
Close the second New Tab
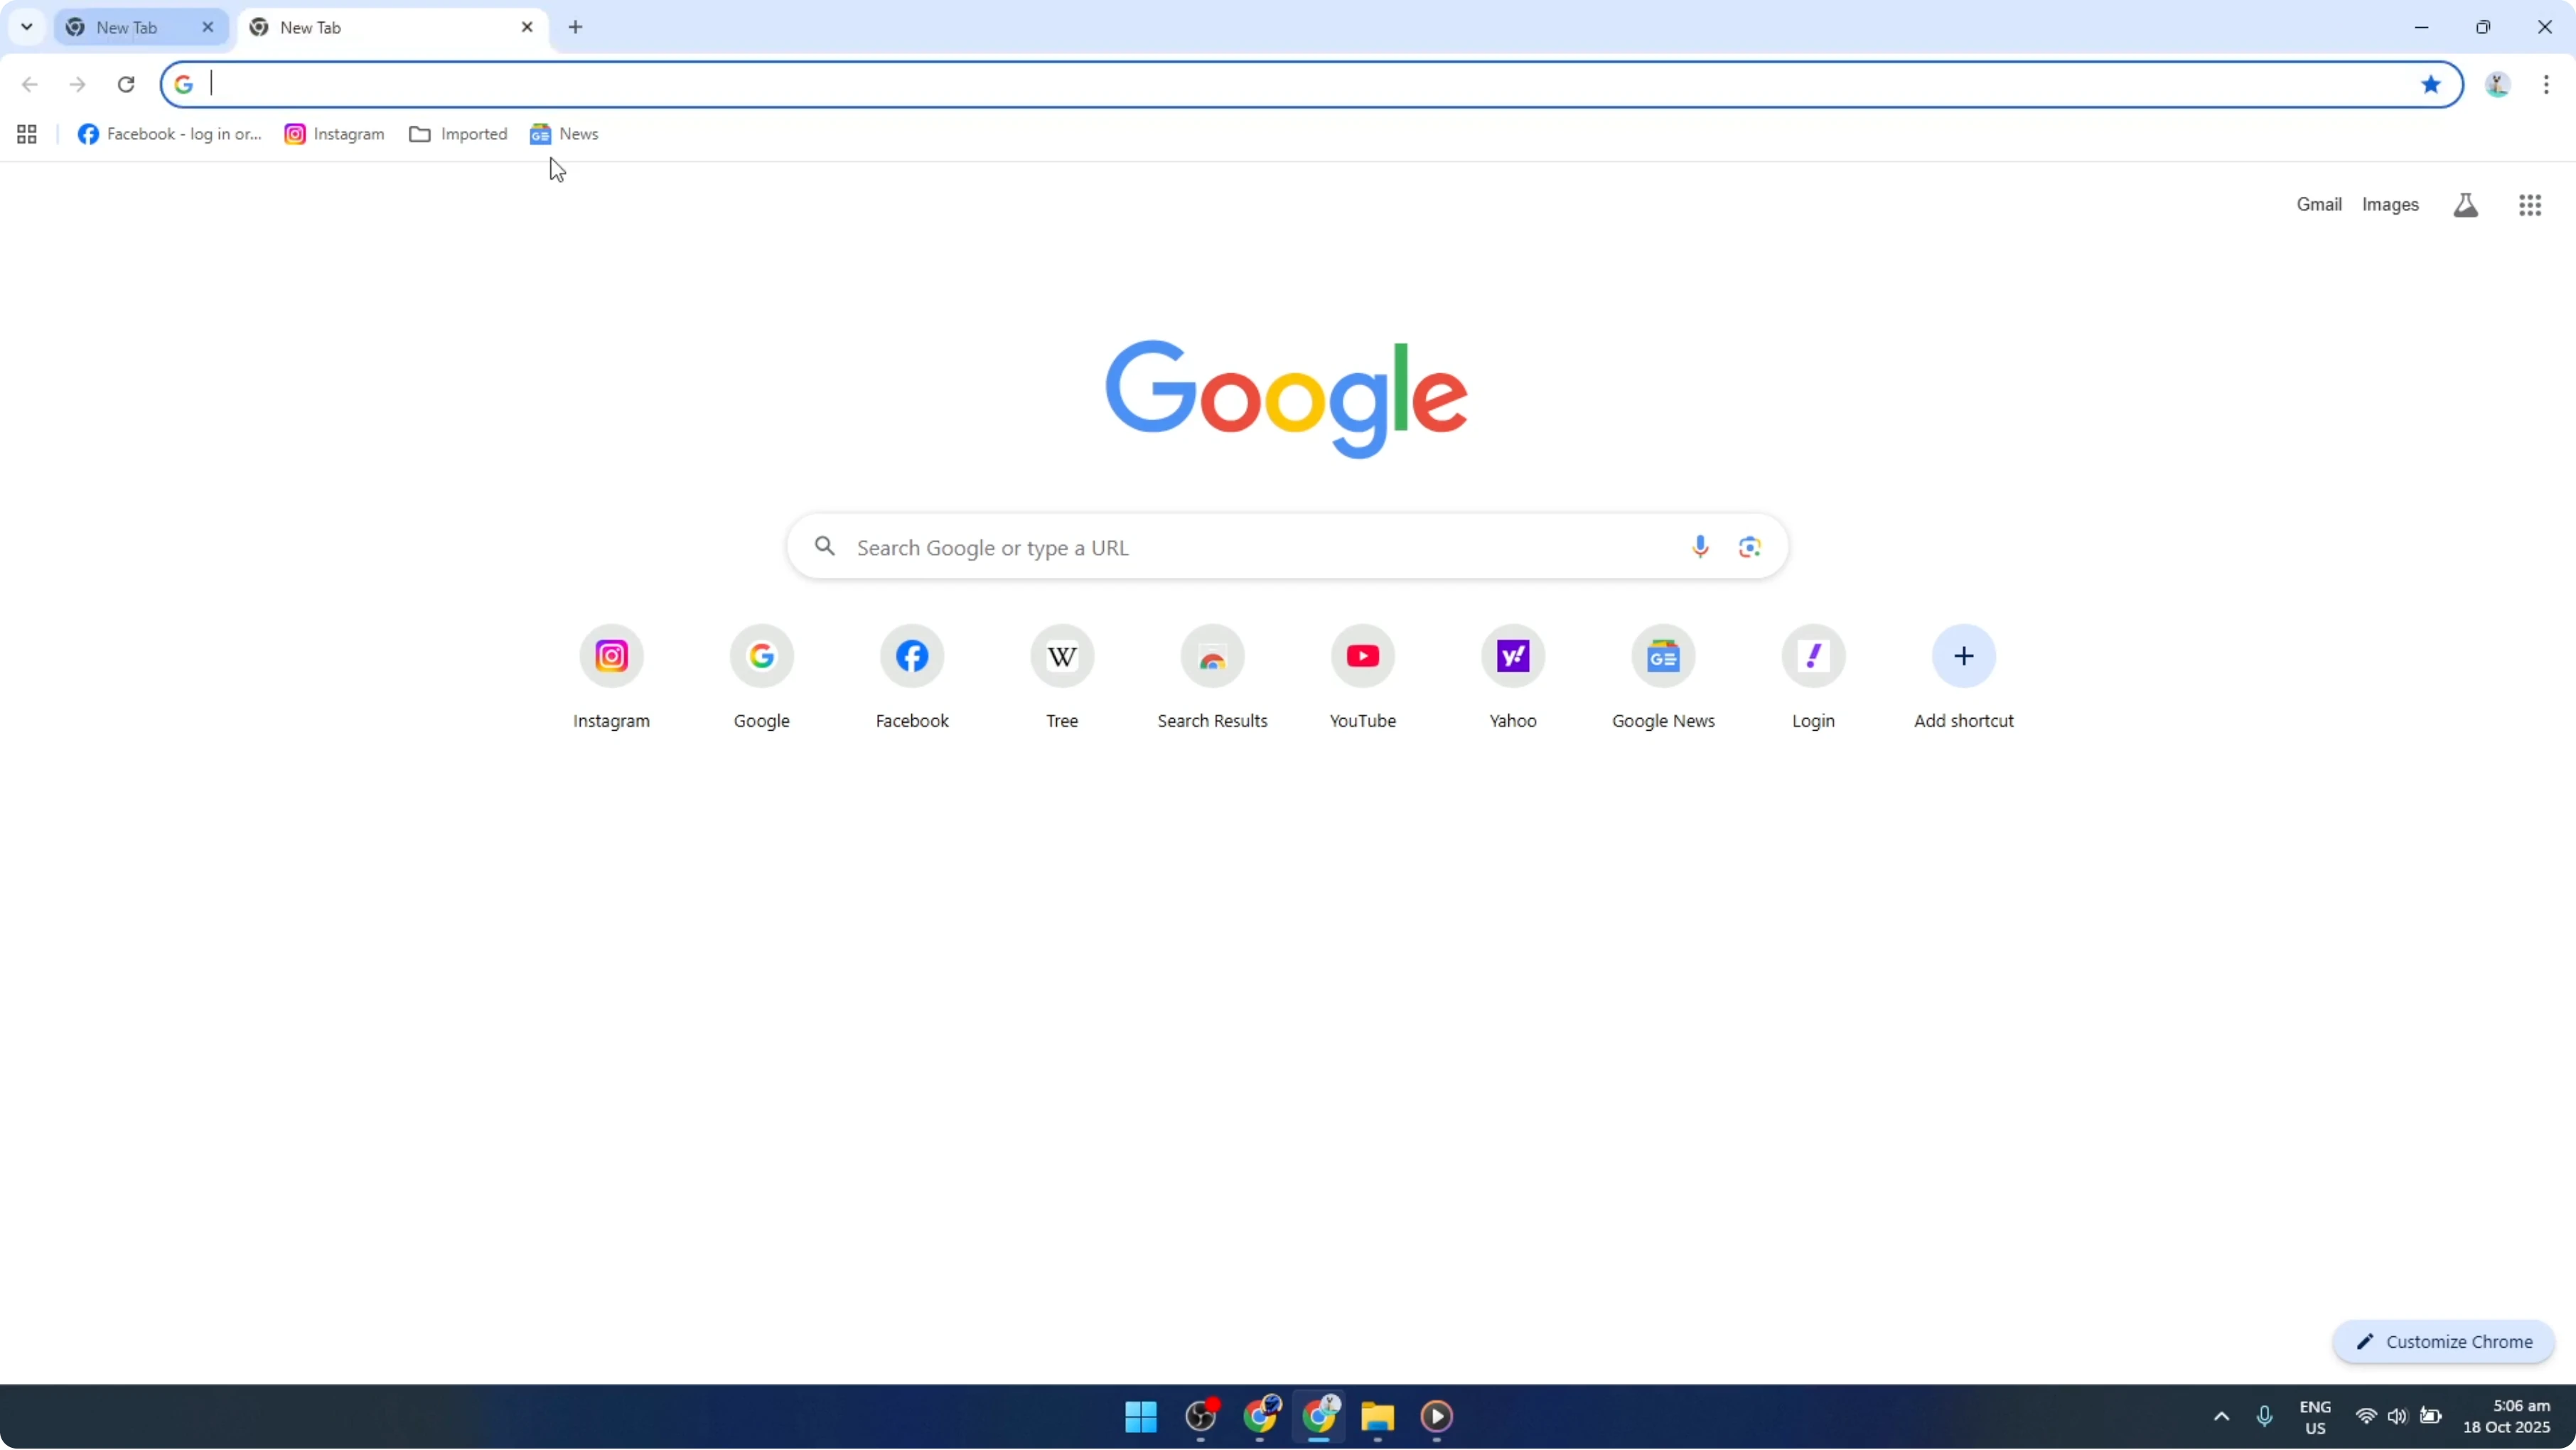pyautogui.click(x=527, y=27)
